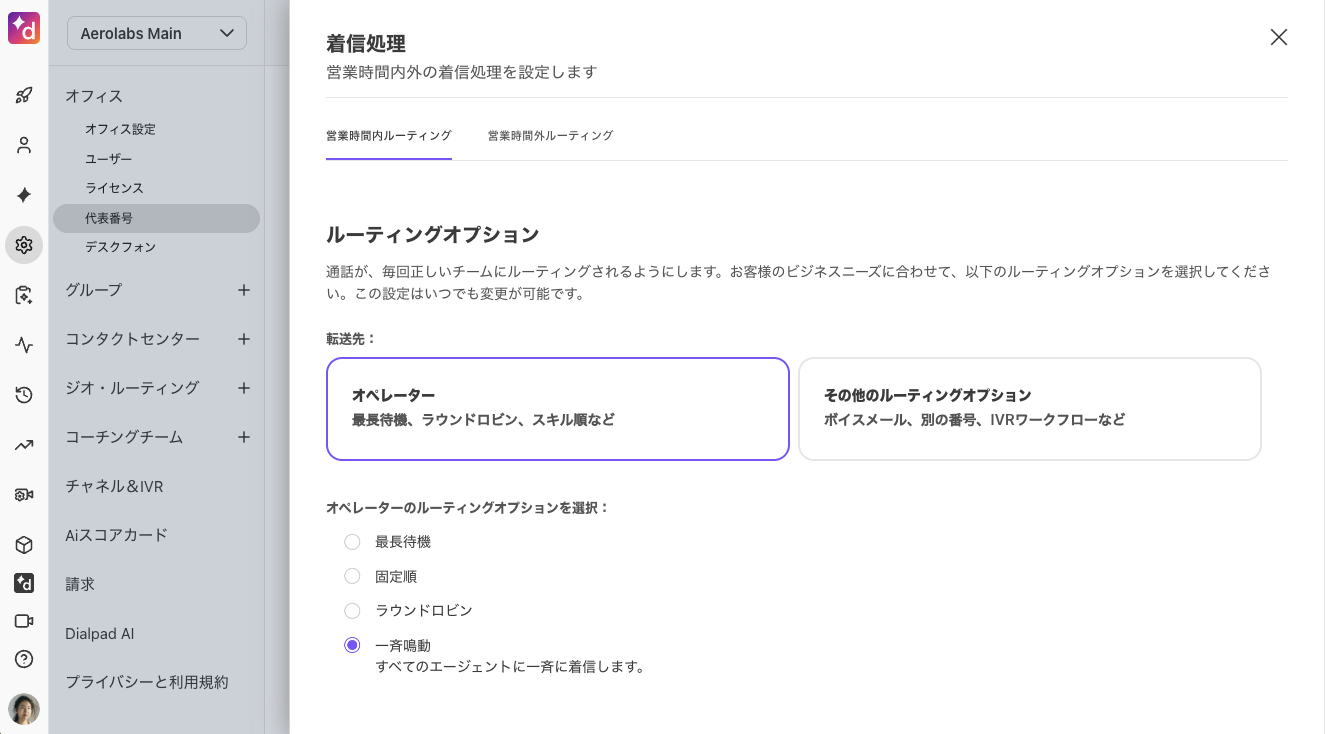Choose the その他のルーティングオプション card
The image size is (1325, 734).
1029,408
